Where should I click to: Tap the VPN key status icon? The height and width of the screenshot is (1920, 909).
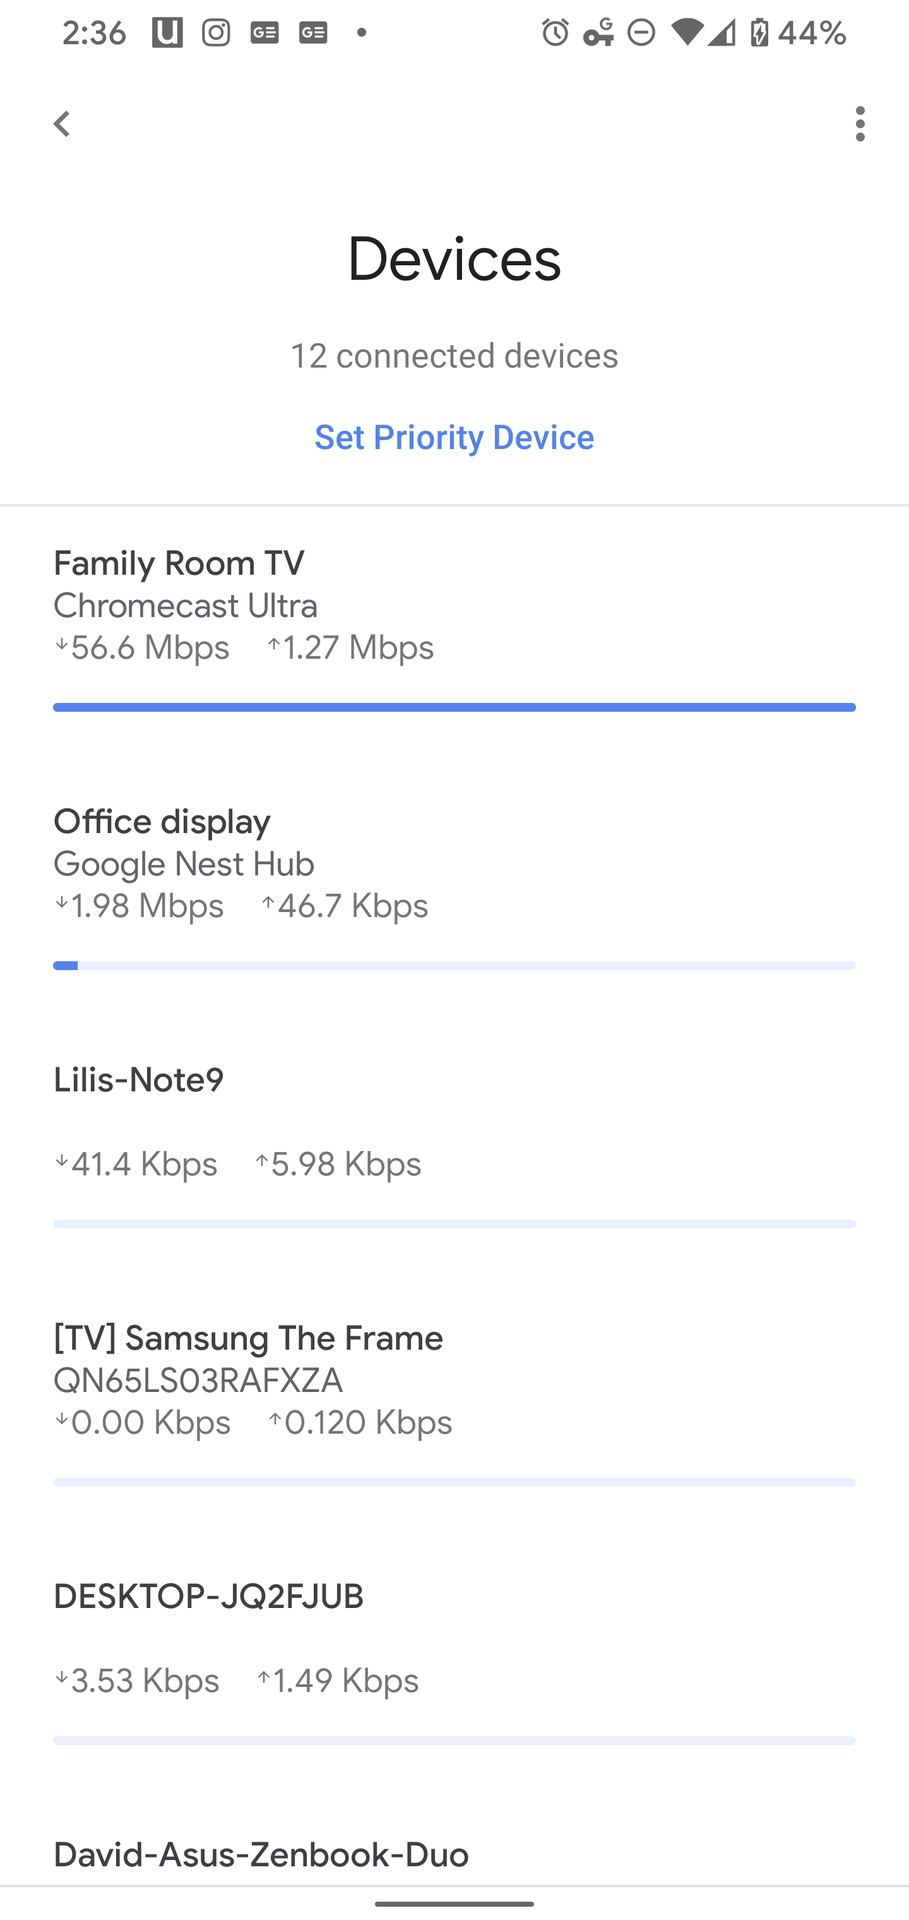[x=598, y=33]
